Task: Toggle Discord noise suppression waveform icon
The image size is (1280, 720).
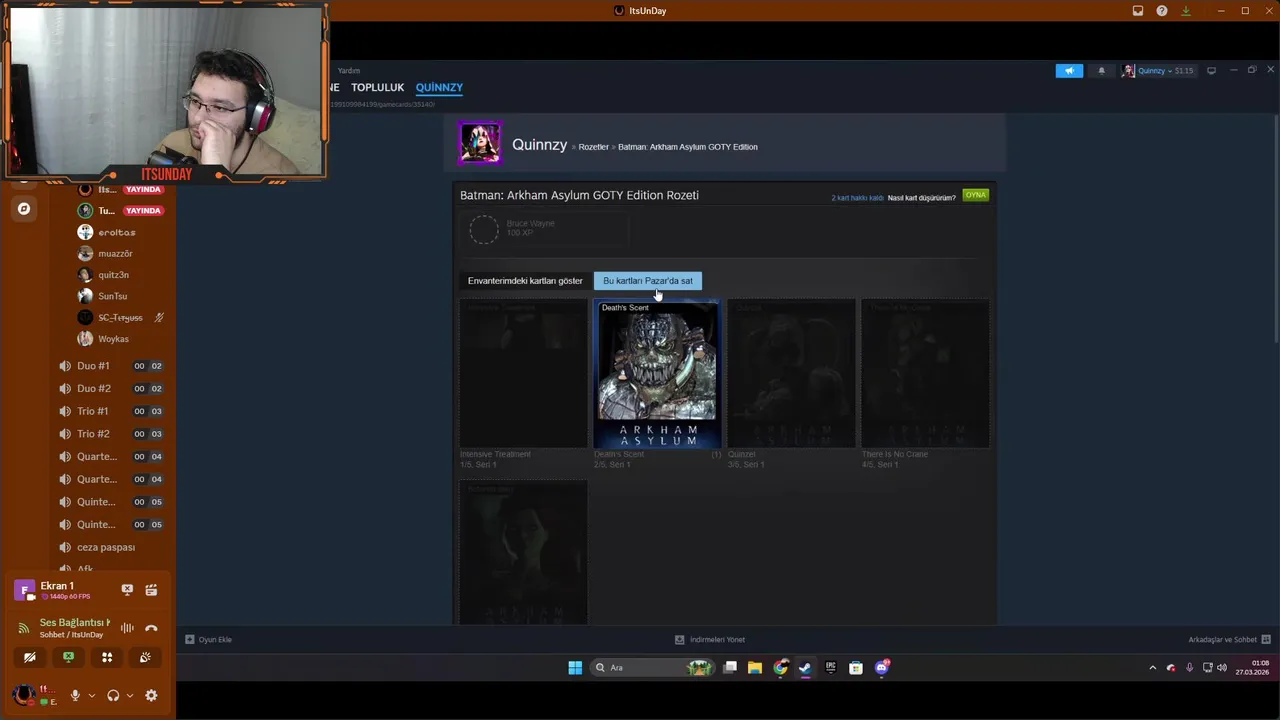Action: coord(127,628)
